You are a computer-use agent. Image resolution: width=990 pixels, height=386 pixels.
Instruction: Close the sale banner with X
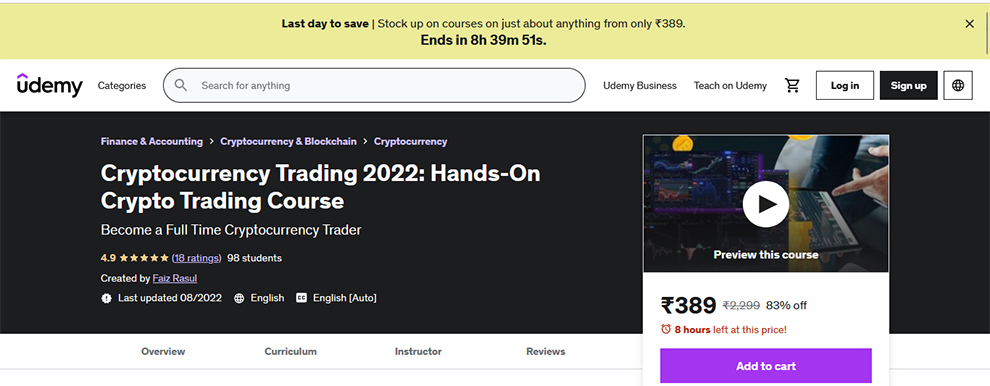969,24
